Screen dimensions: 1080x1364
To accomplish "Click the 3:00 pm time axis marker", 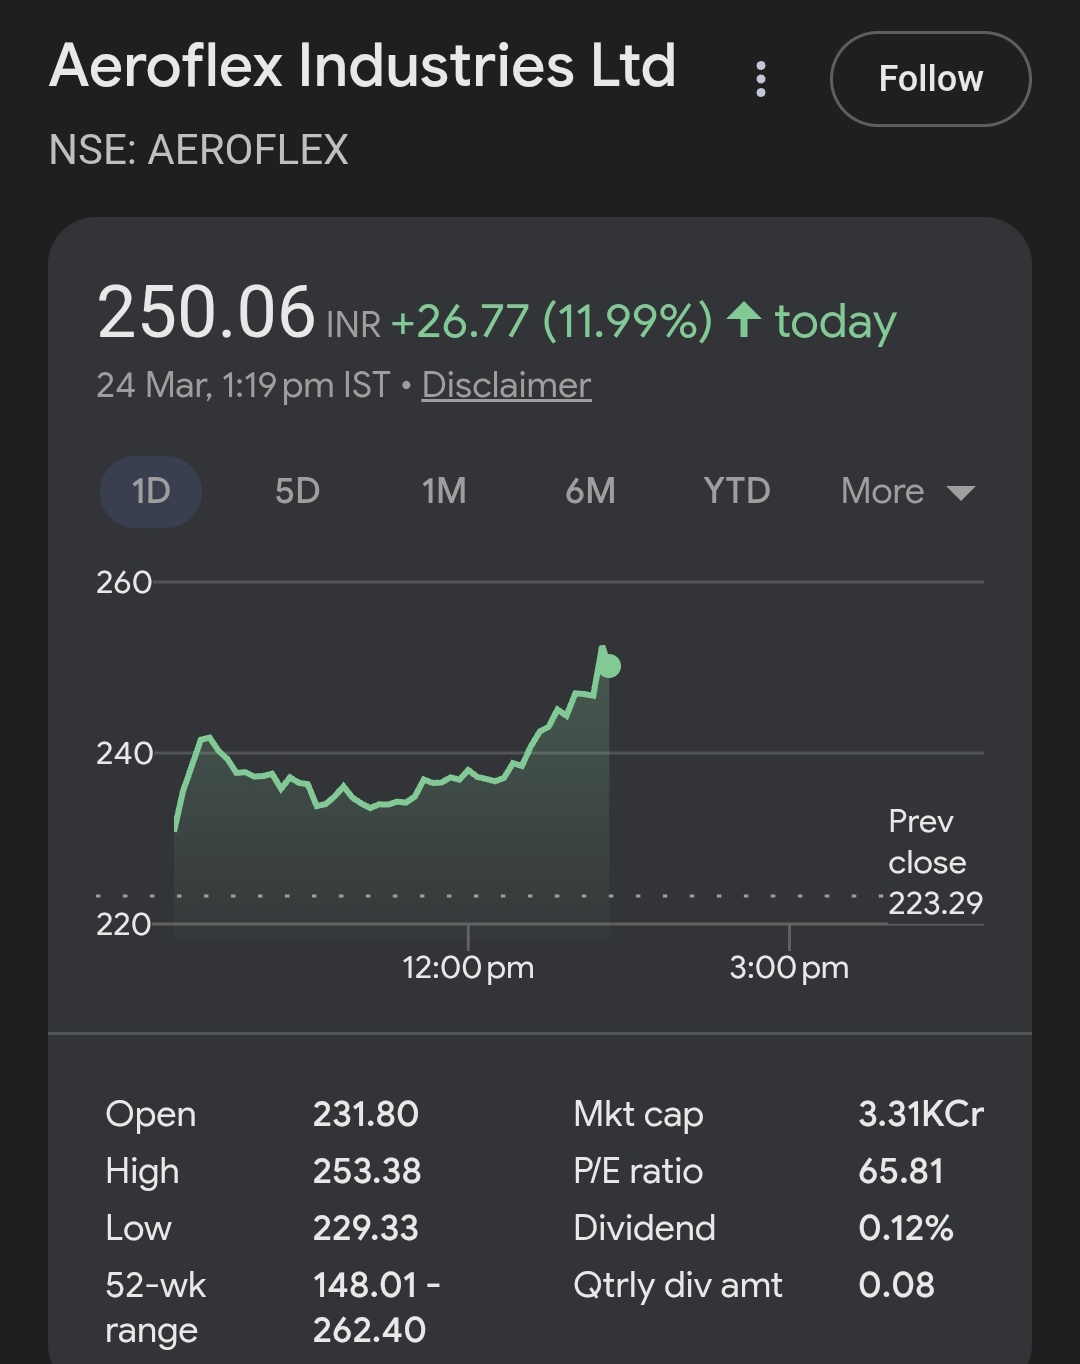I will pyautogui.click(x=789, y=967).
